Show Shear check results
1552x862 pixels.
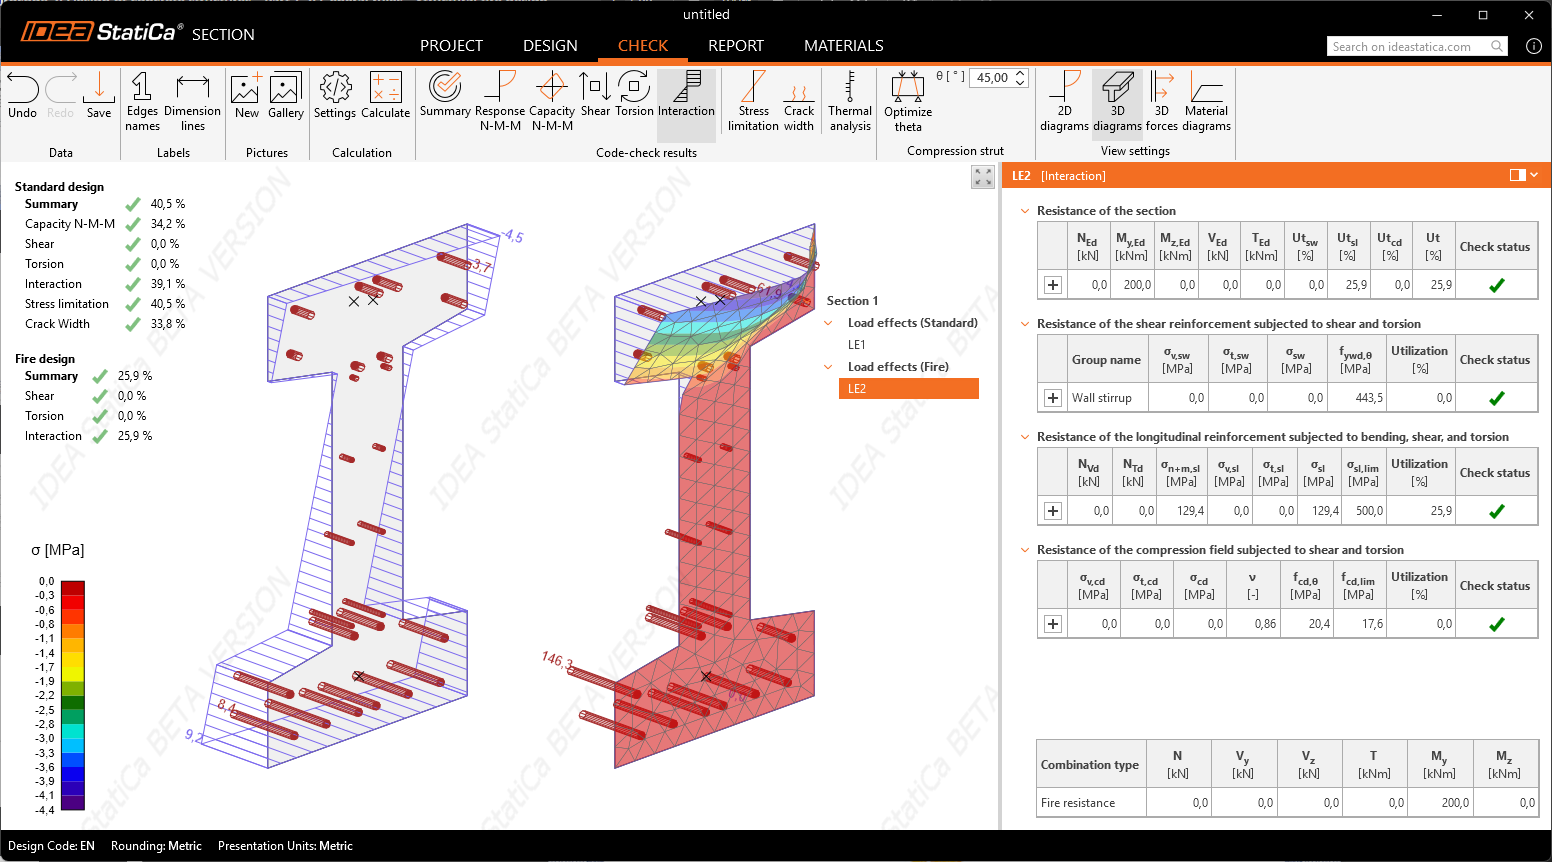click(x=595, y=96)
